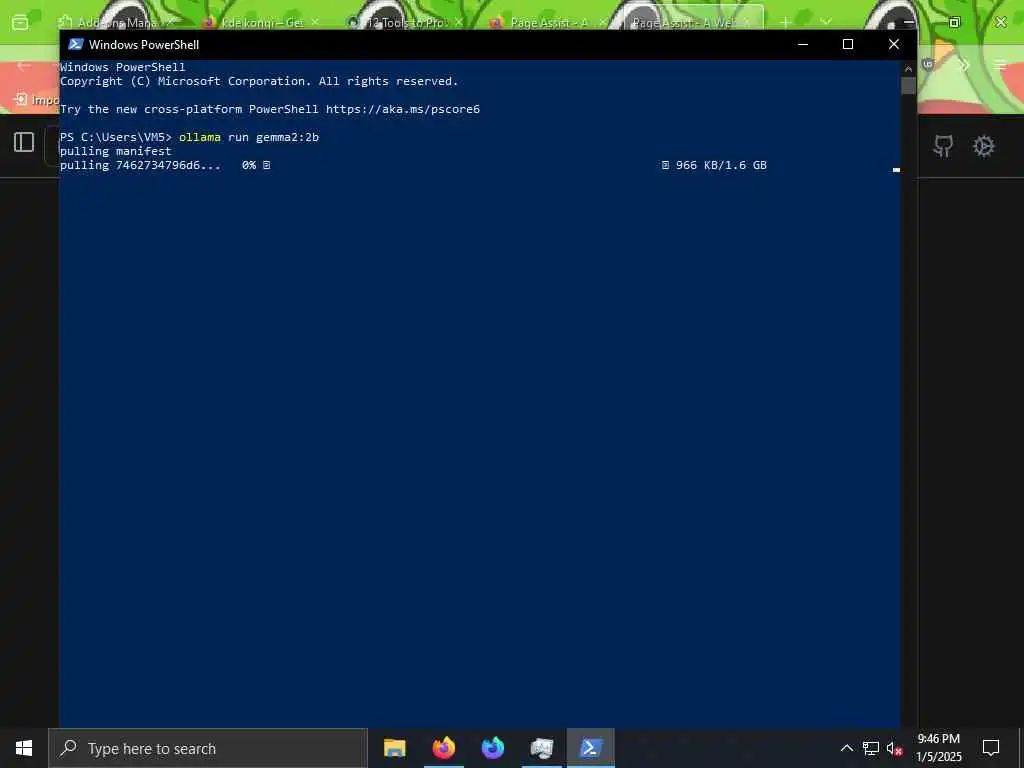The height and width of the screenshot is (768, 1024).
Task: Open the Action Center notifications icon
Action: tap(991, 748)
